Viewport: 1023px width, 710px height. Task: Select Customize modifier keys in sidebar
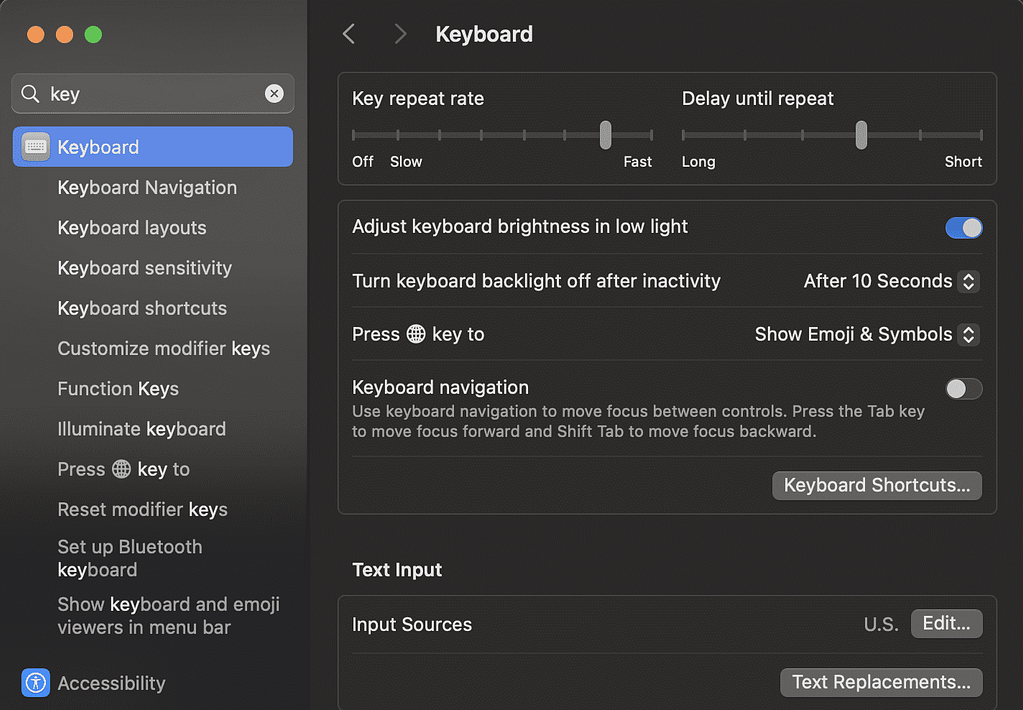coord(164,348)
